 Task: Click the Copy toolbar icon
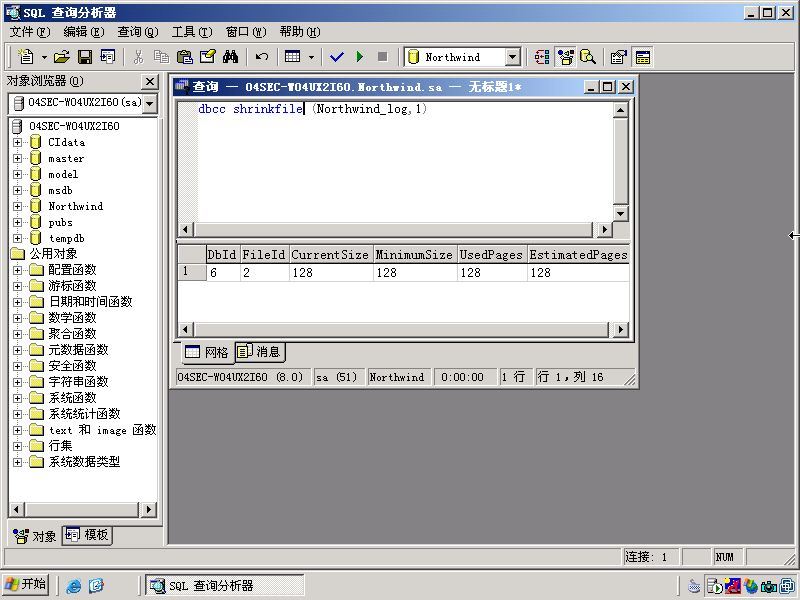(x=161, y=57)
